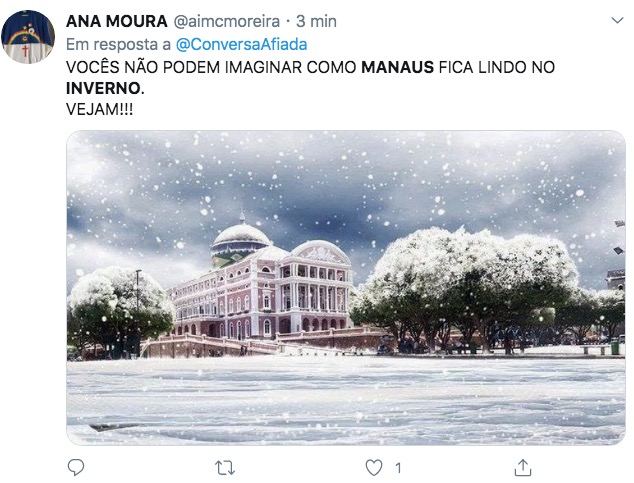Click the like count number 1
The image size is (634, 483).
point(398,468)
